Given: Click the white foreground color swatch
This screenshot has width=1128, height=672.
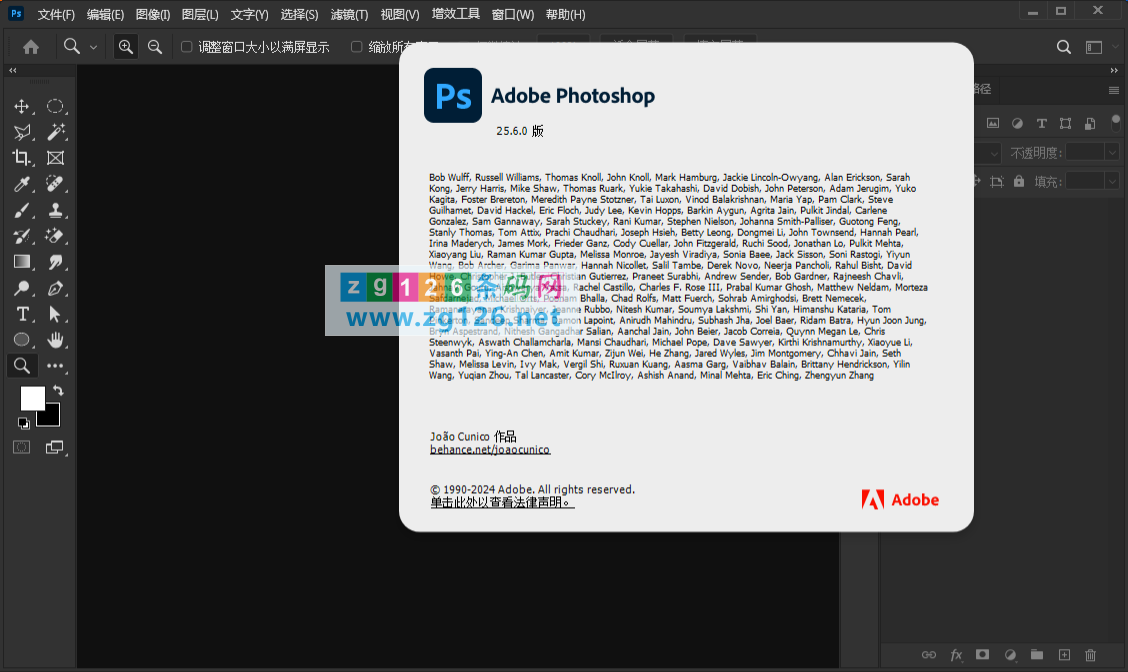Looking at the screenshot, I should (32, 397).
